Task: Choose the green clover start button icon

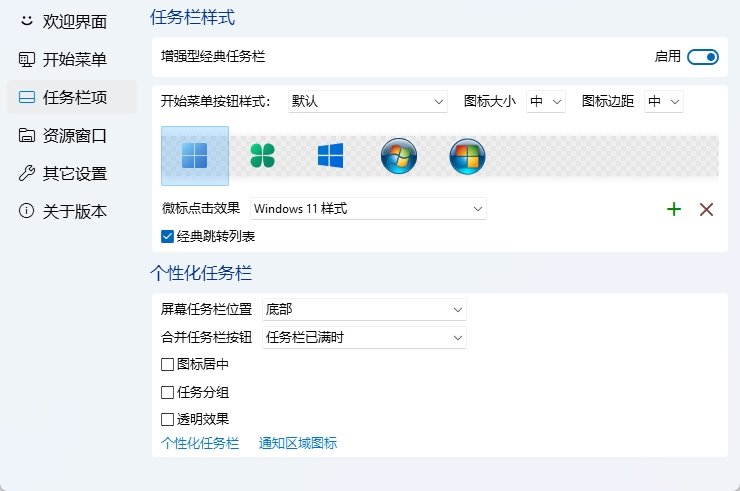Action: [x=263, y=156]
